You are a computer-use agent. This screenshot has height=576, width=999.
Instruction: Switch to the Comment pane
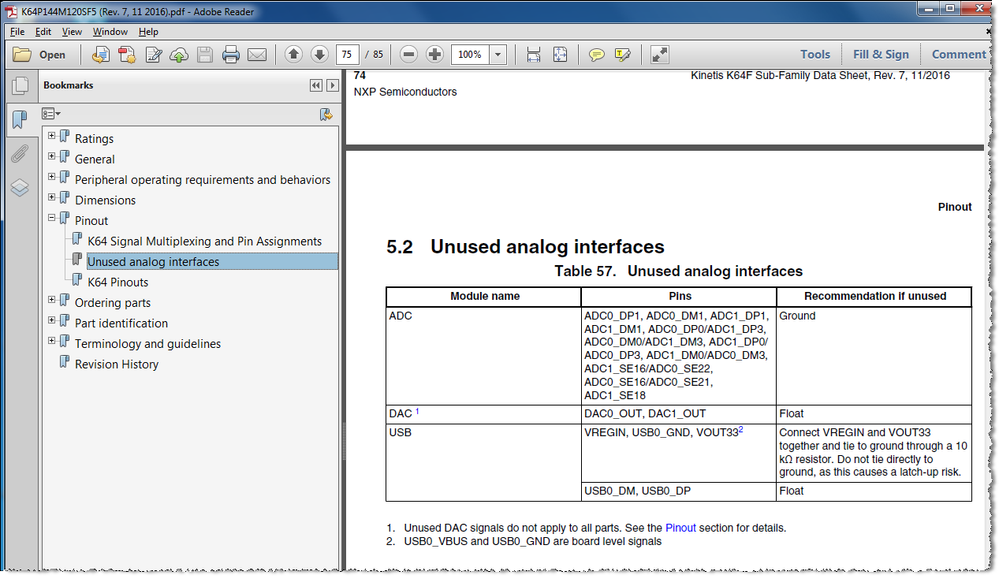[958, 54]
